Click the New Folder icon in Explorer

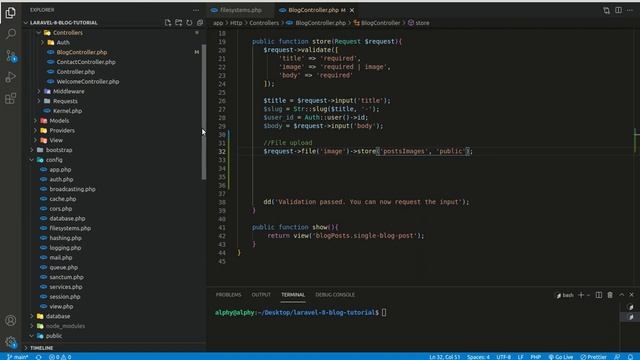178,22
